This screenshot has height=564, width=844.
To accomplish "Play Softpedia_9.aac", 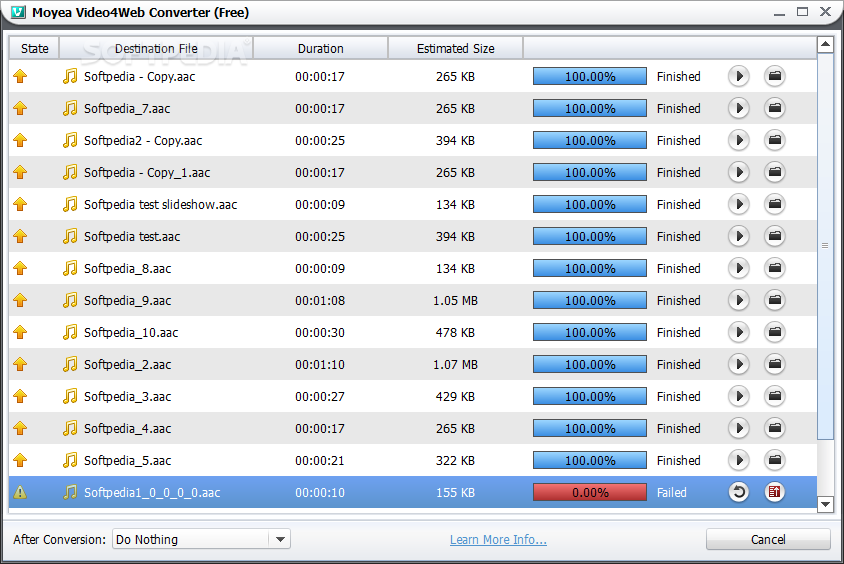I will pos(738,300).
